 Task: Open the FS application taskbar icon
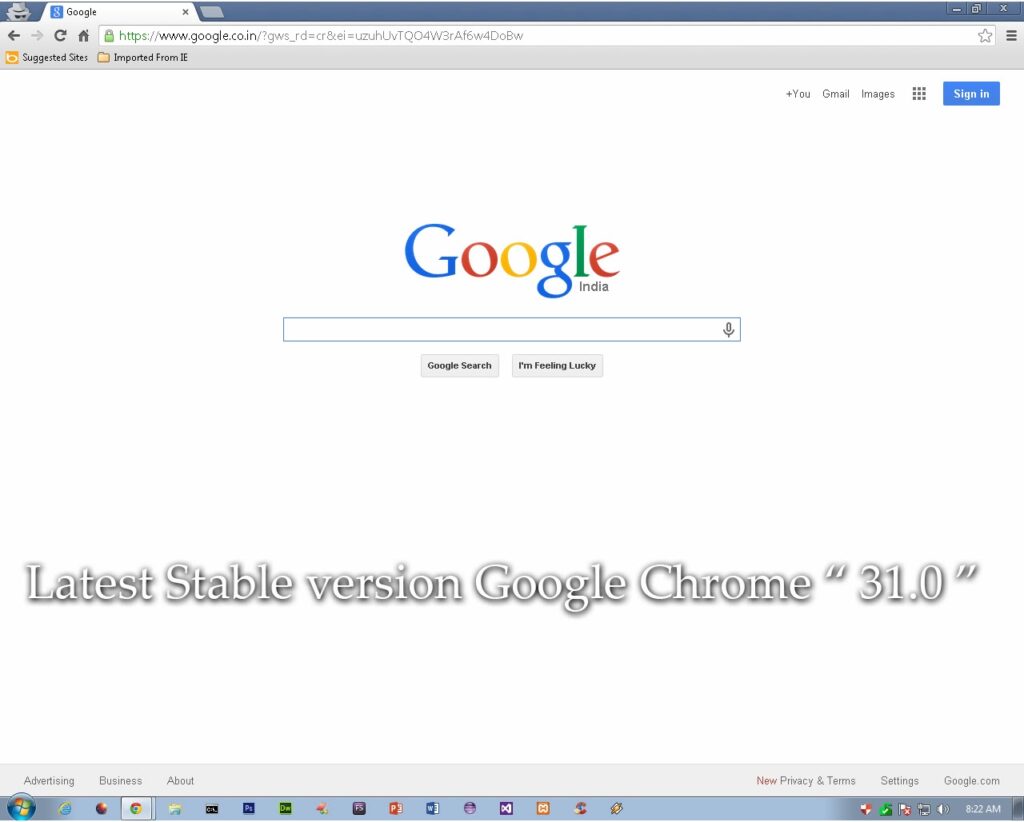point(359,808)
